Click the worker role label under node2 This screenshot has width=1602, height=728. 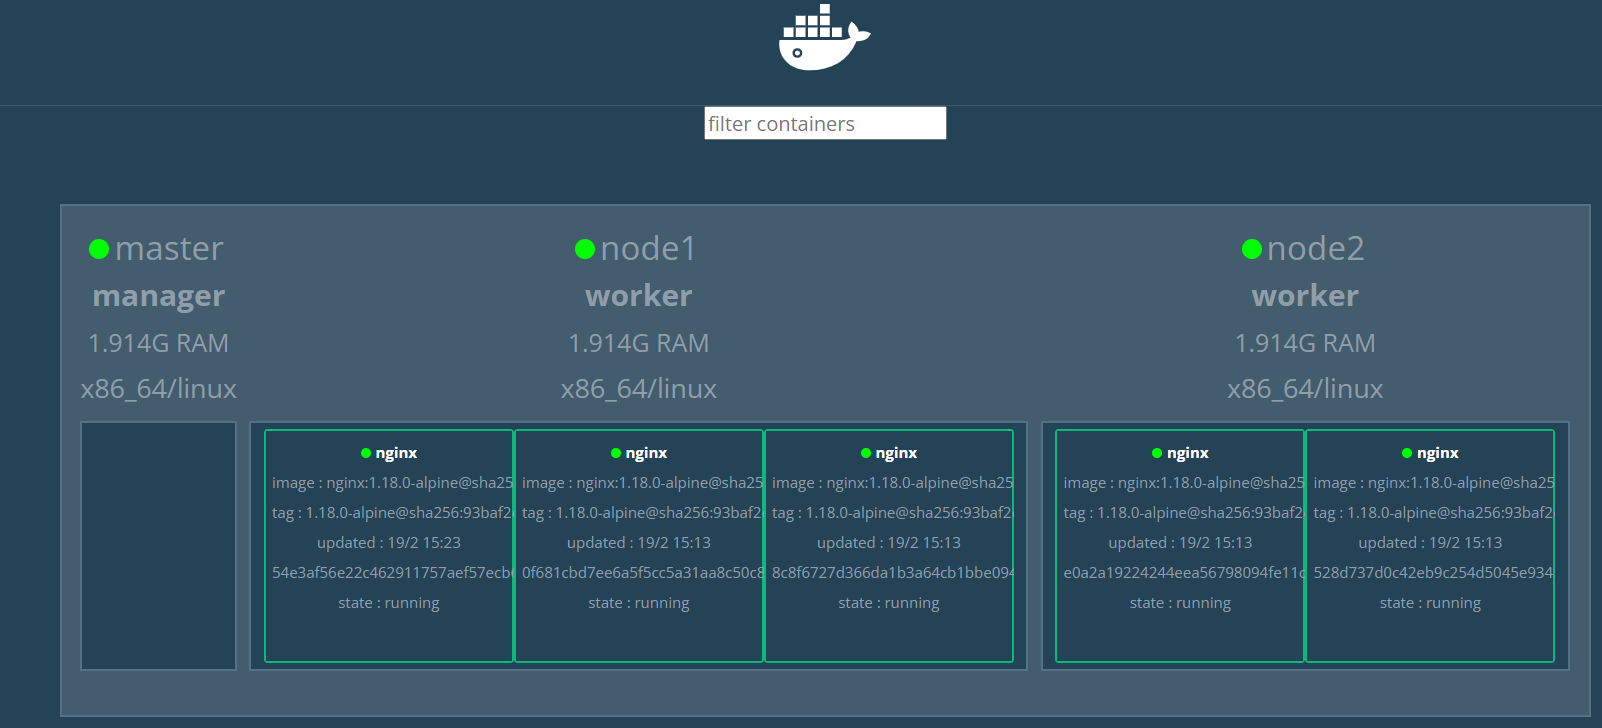pos(1305,296)
